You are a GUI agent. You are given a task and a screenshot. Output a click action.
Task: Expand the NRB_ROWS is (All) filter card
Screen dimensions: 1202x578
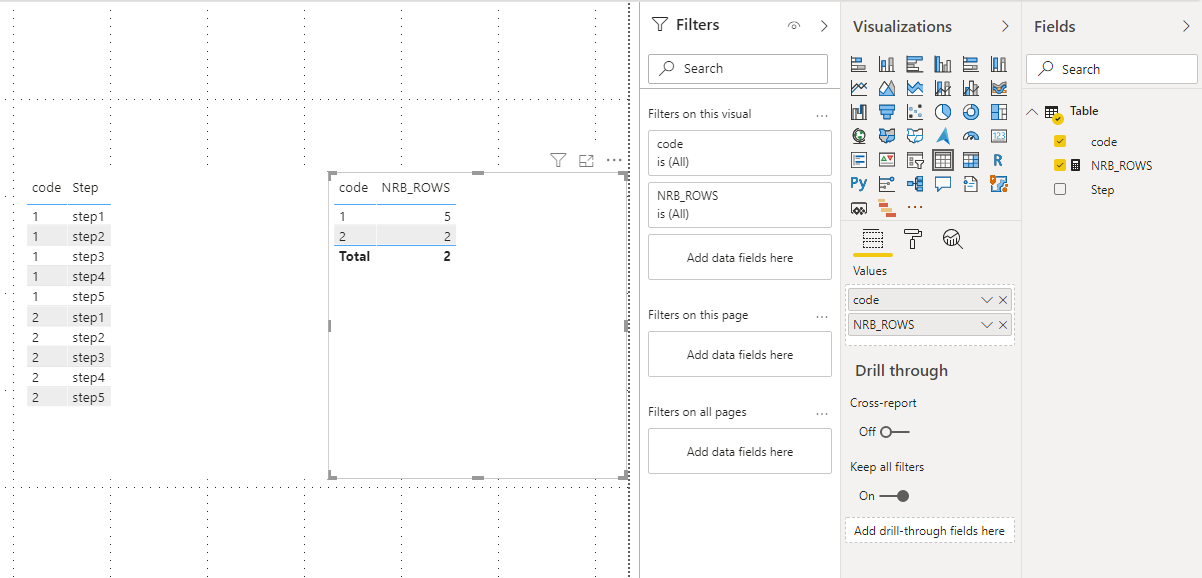pos(740,205)
